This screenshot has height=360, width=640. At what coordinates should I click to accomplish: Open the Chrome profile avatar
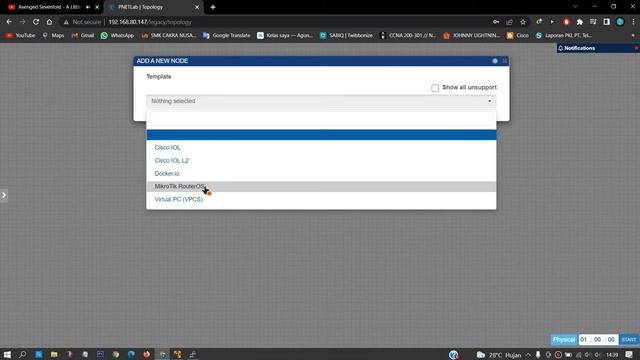click(x=620, y=22)
